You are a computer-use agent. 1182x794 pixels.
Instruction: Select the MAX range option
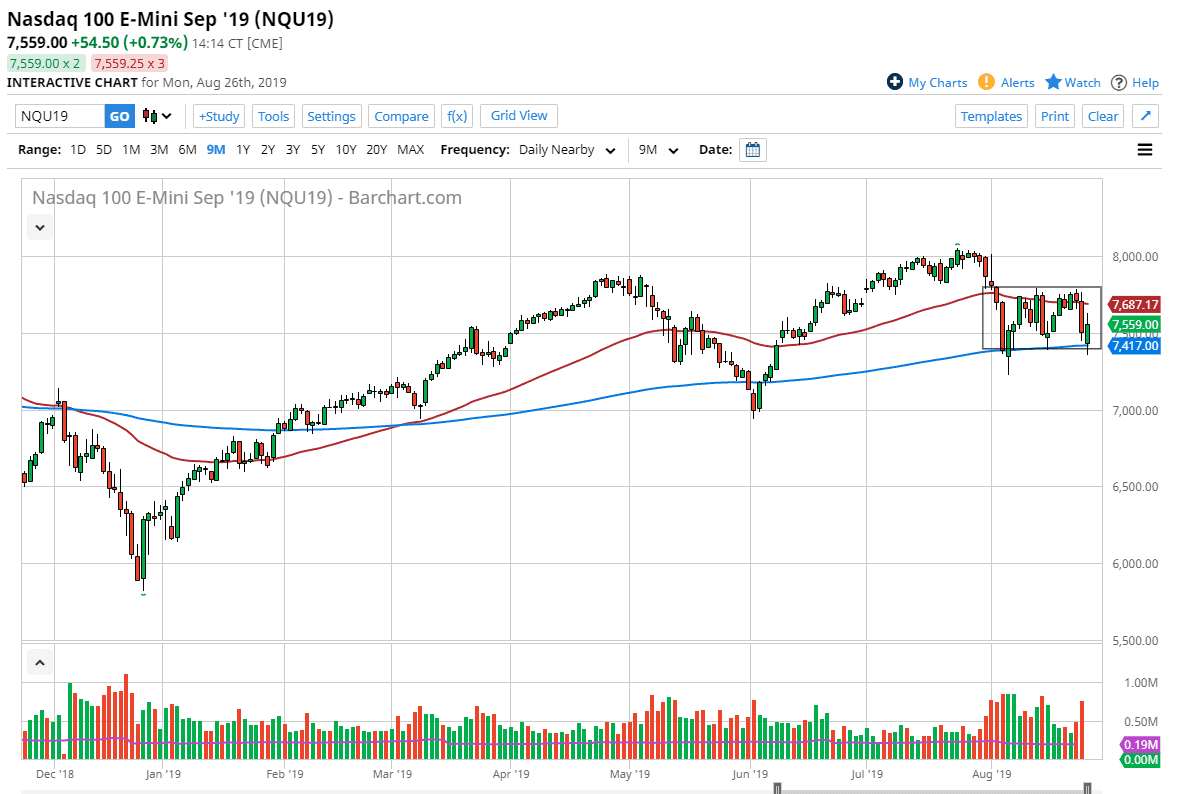[x=410, y=149]
